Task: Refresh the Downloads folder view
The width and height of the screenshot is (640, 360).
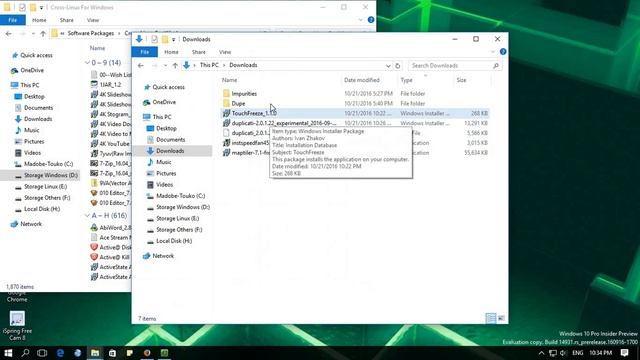Action: pyautogui.click(x=398, y=66)
